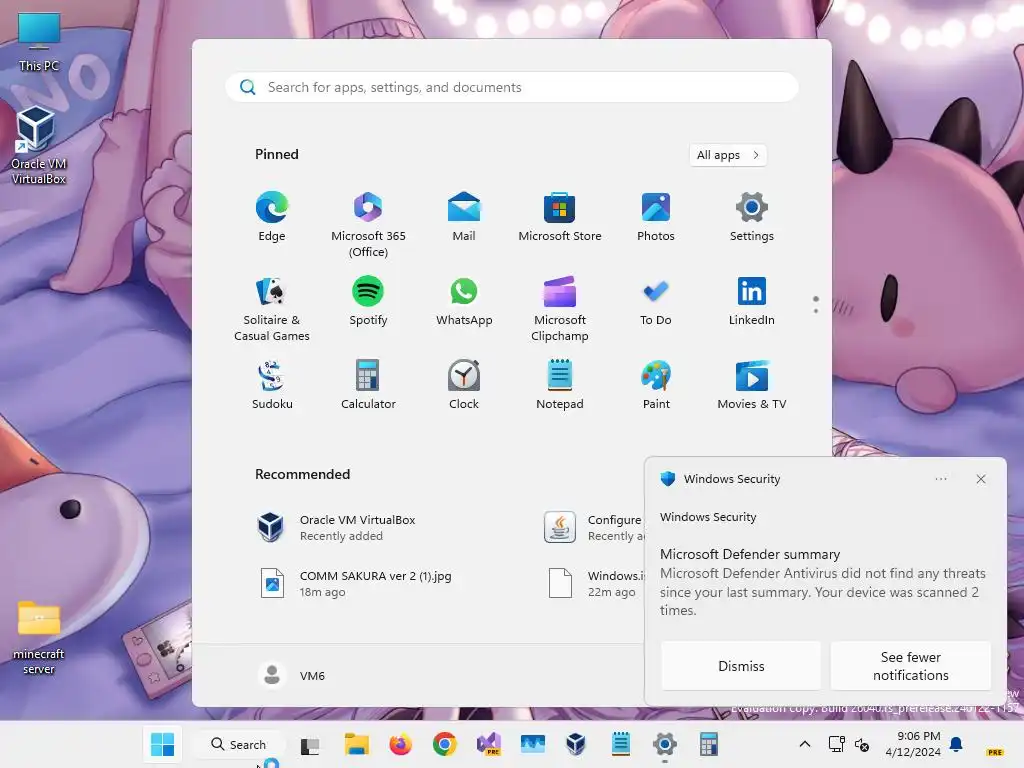1024x768 pixels.
Task: Open Settings from pinned apps
Action: (752, 217)
